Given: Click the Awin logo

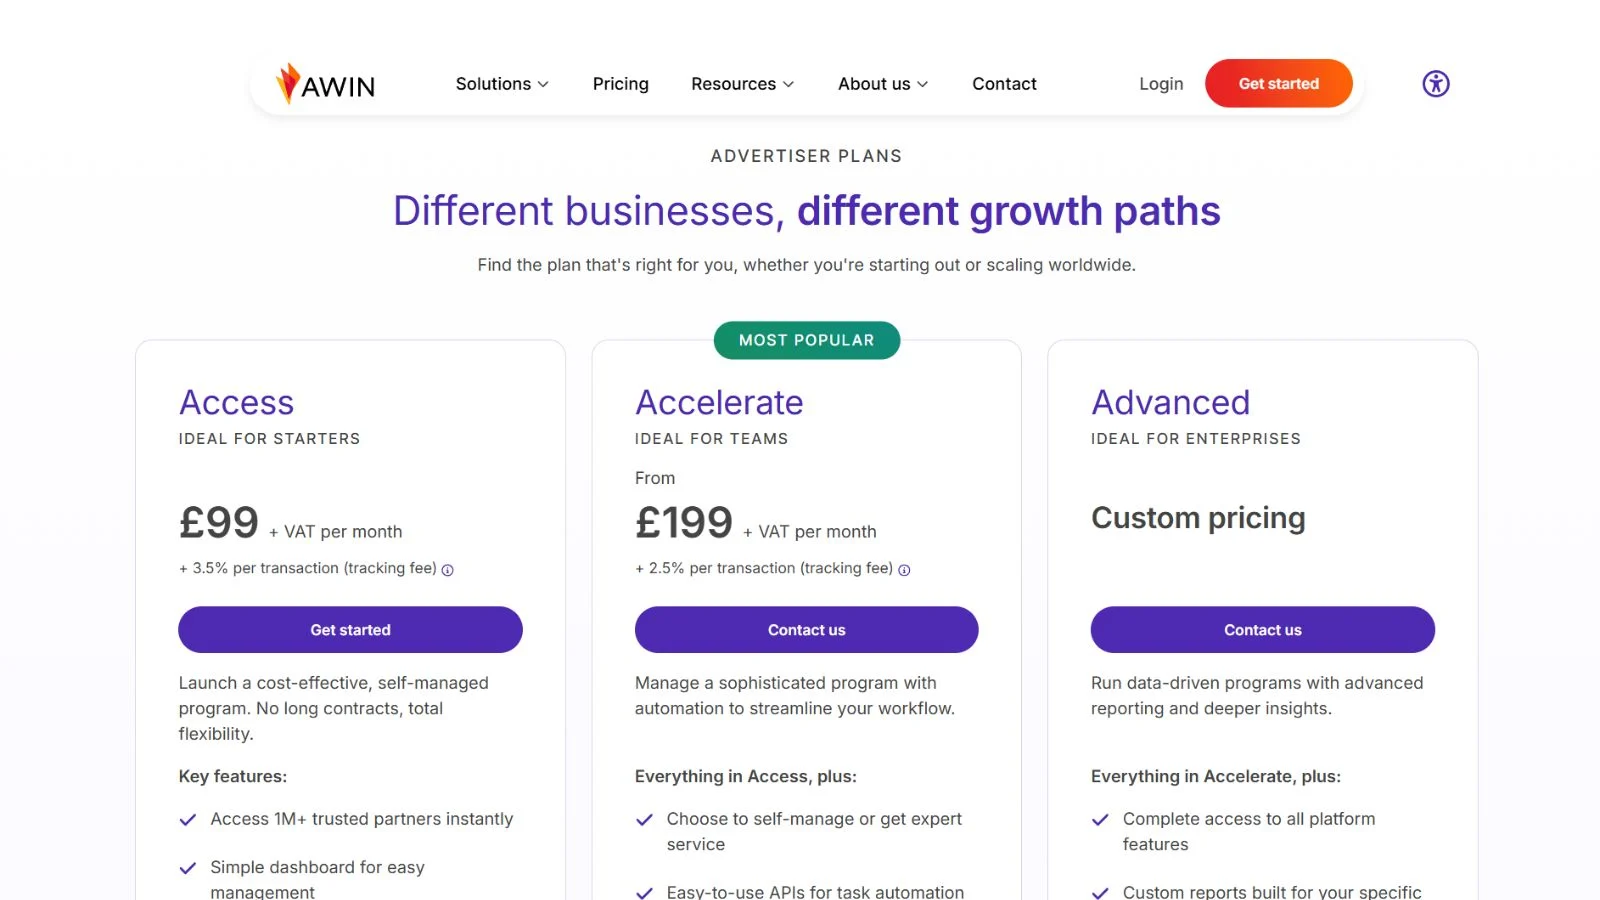Looking at the screenshot, I should coord(322,84).
